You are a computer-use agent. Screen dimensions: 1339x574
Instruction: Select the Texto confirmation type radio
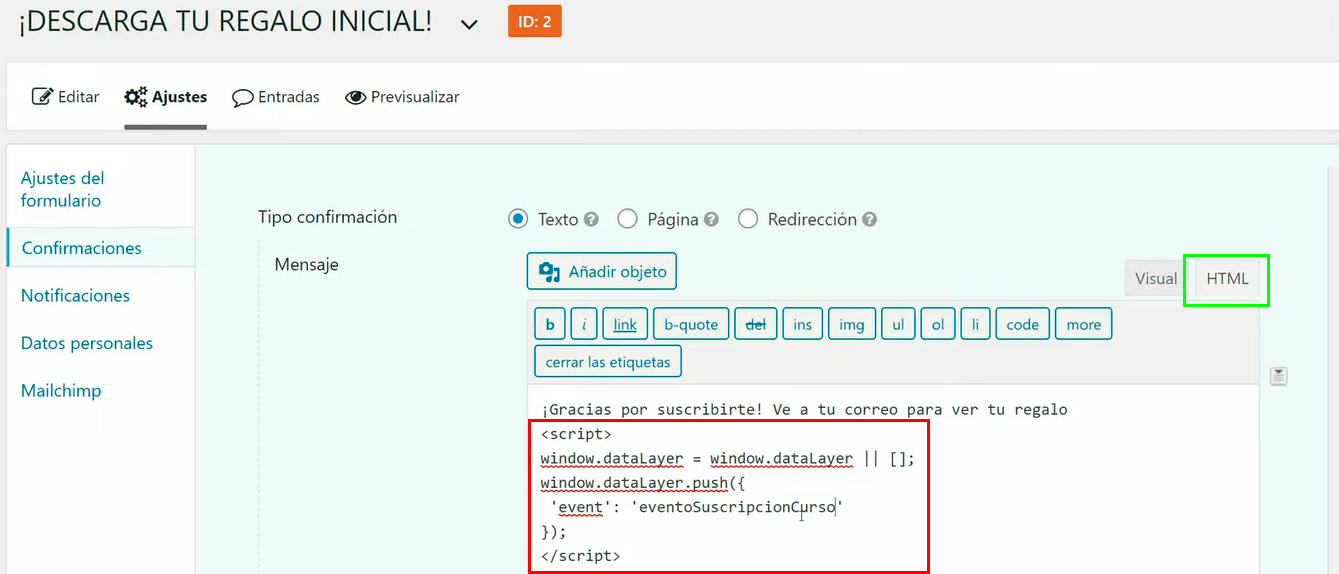[x=518, y=219]
